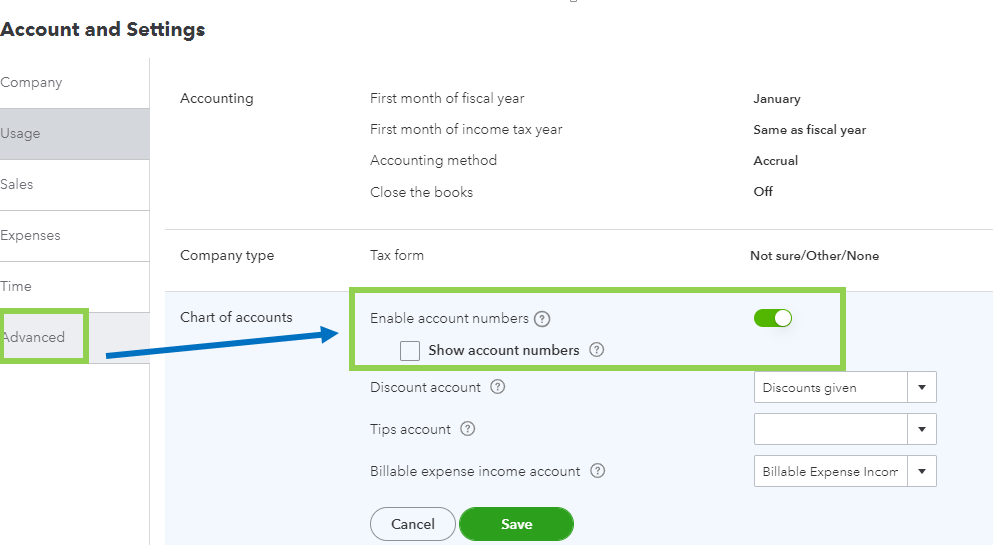The width and height of the screenshot is (993, 545).
Task: Turn off Enable account numbers switch
Action: [773, 318]
